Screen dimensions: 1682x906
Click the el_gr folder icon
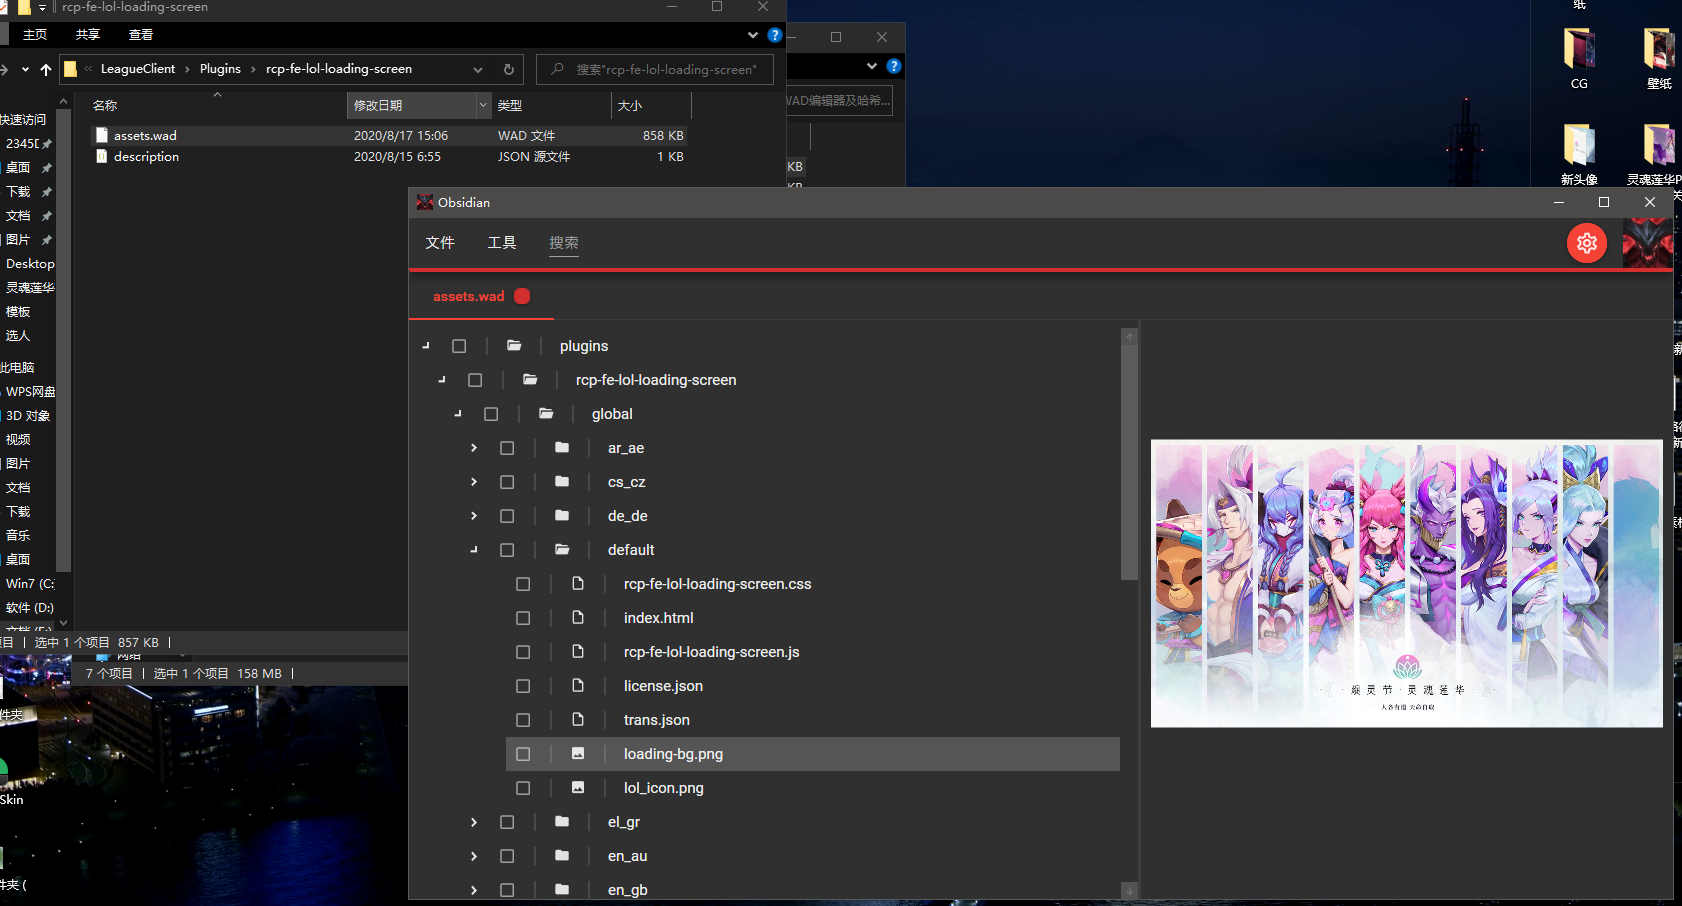(x=562, y=822)
